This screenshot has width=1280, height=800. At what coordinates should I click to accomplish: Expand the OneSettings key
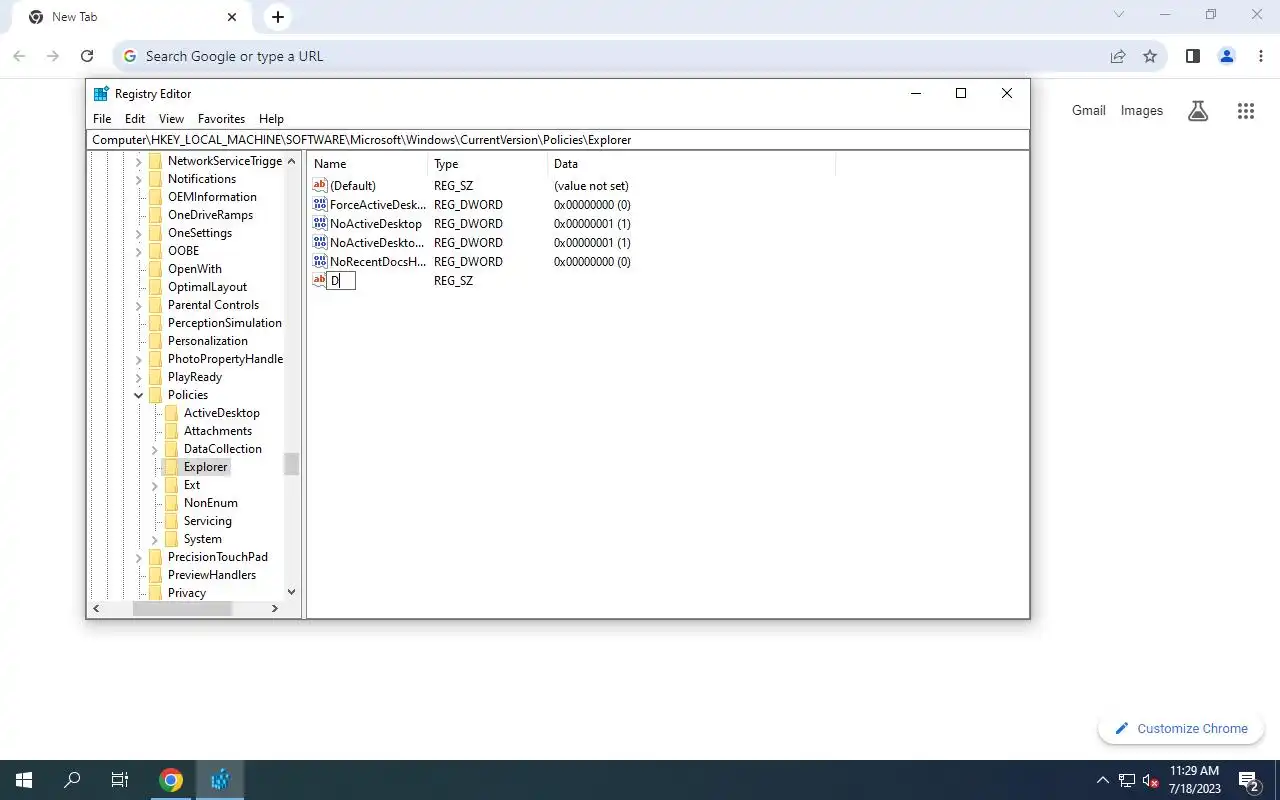click(139, 233)
